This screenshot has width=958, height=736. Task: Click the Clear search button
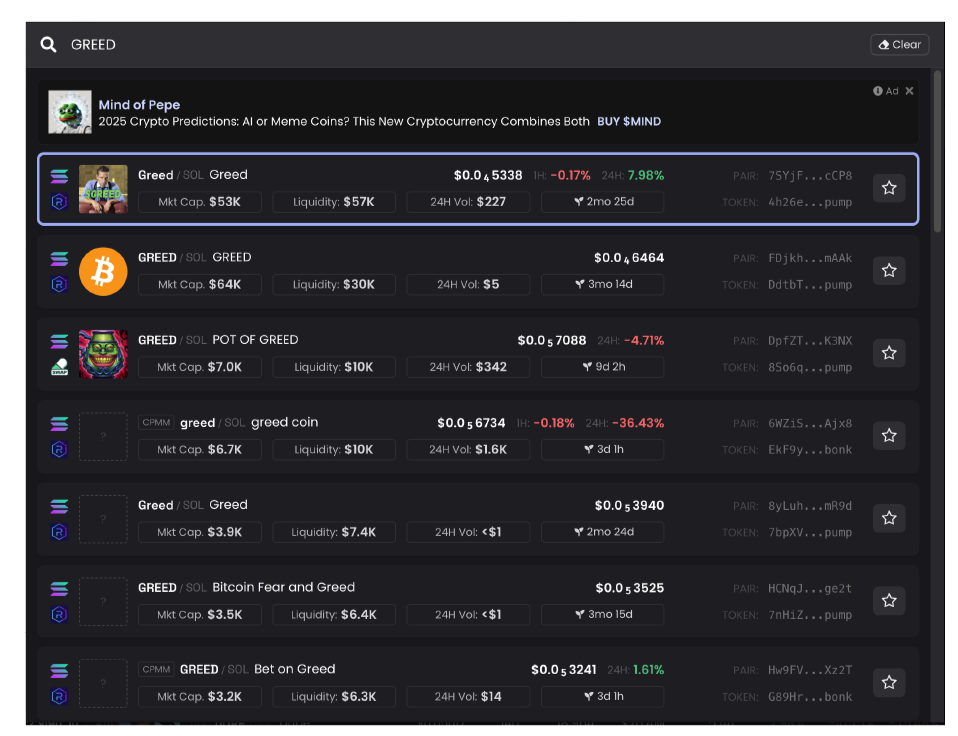tap(898, 44)
